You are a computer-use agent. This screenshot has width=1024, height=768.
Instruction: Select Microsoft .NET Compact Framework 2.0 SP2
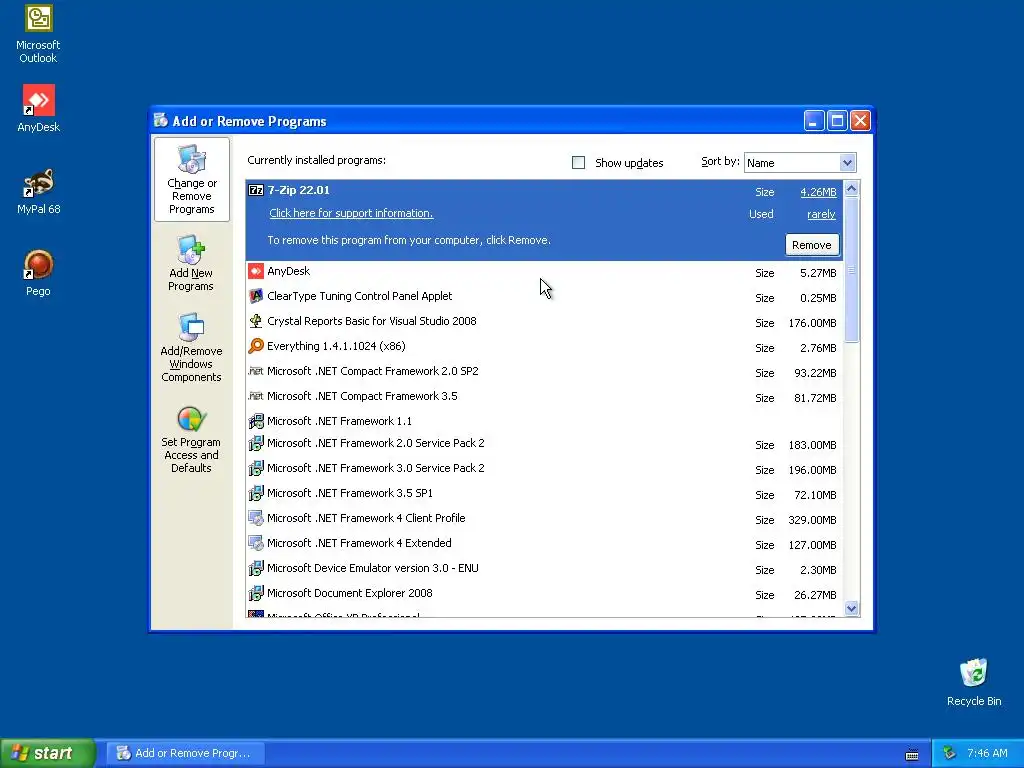[x=373, y=371]
